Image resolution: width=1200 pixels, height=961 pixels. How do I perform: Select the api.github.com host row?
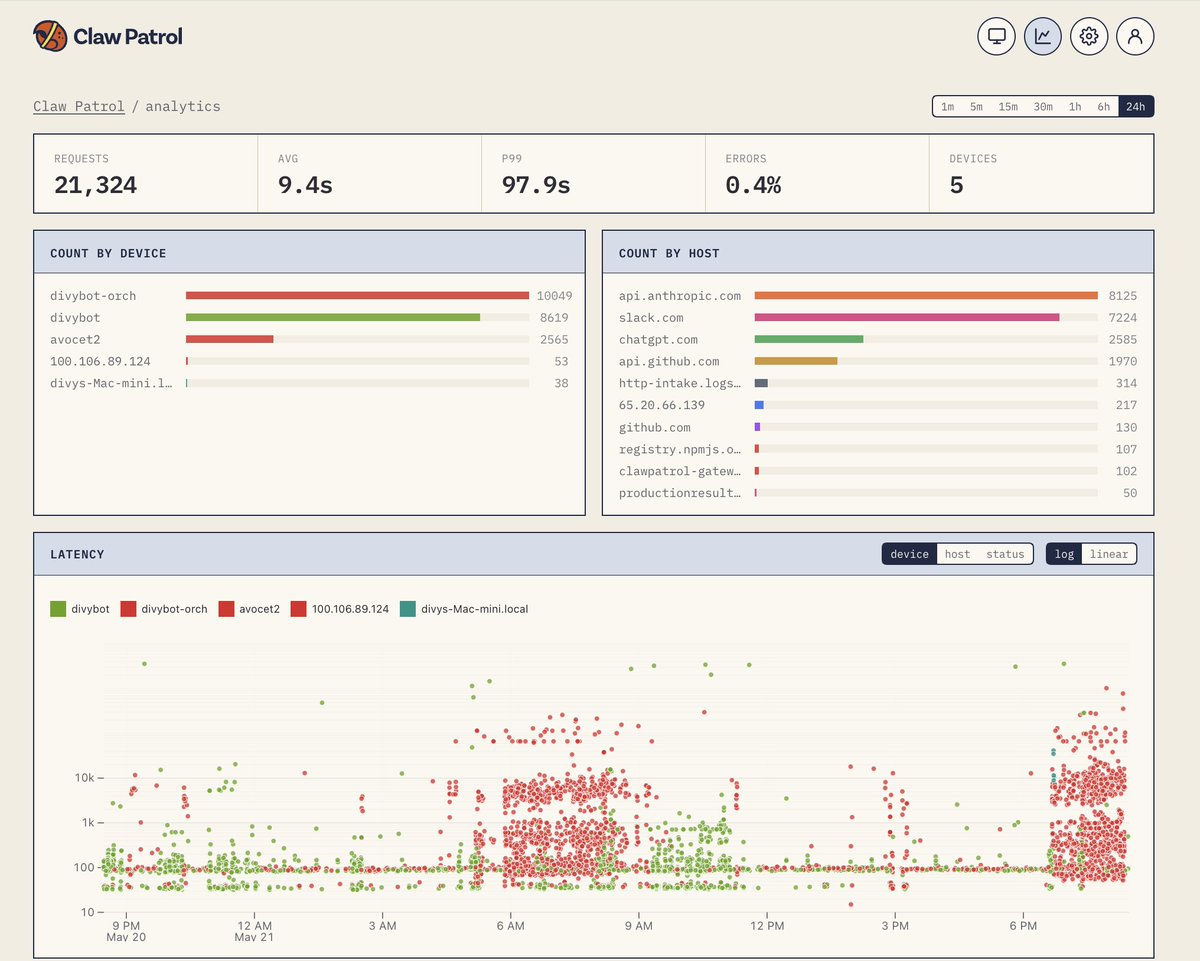click(x=878, y=362)
